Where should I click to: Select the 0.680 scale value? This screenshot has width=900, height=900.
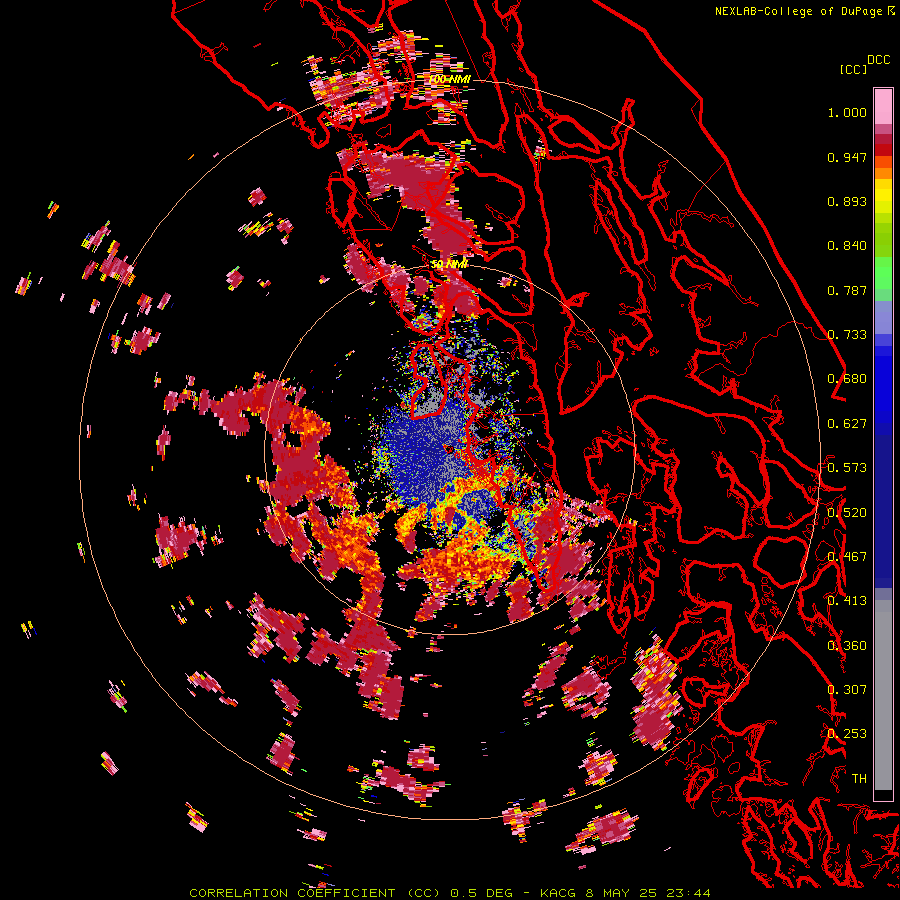847,379
